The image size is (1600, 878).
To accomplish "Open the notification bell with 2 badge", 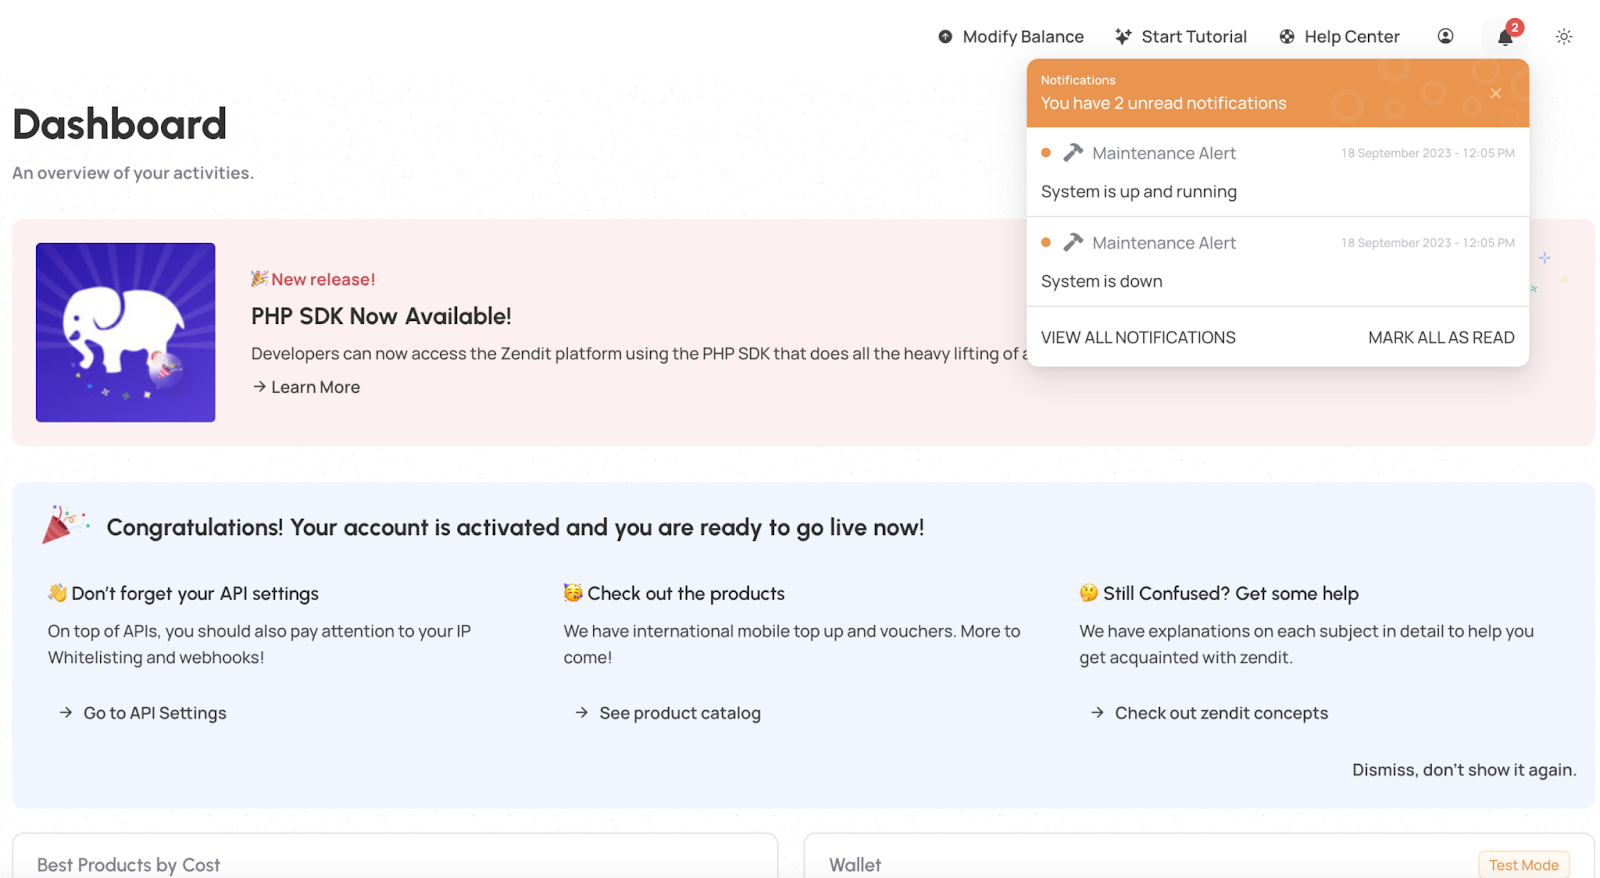I will [x=1506, y=36].
